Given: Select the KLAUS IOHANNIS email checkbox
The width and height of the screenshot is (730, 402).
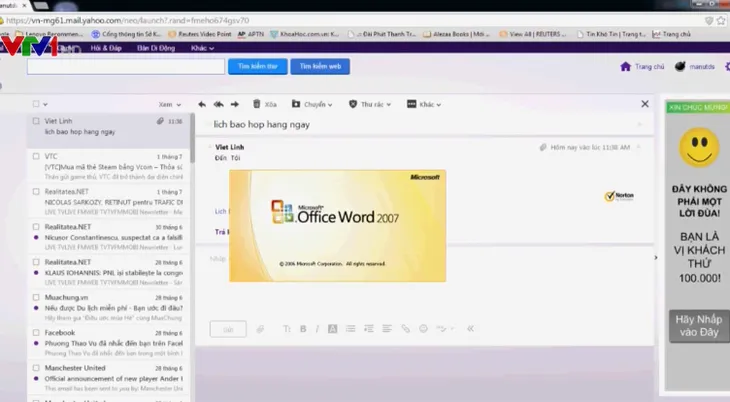Looking at the screenshot, I should tap(36, 262).
